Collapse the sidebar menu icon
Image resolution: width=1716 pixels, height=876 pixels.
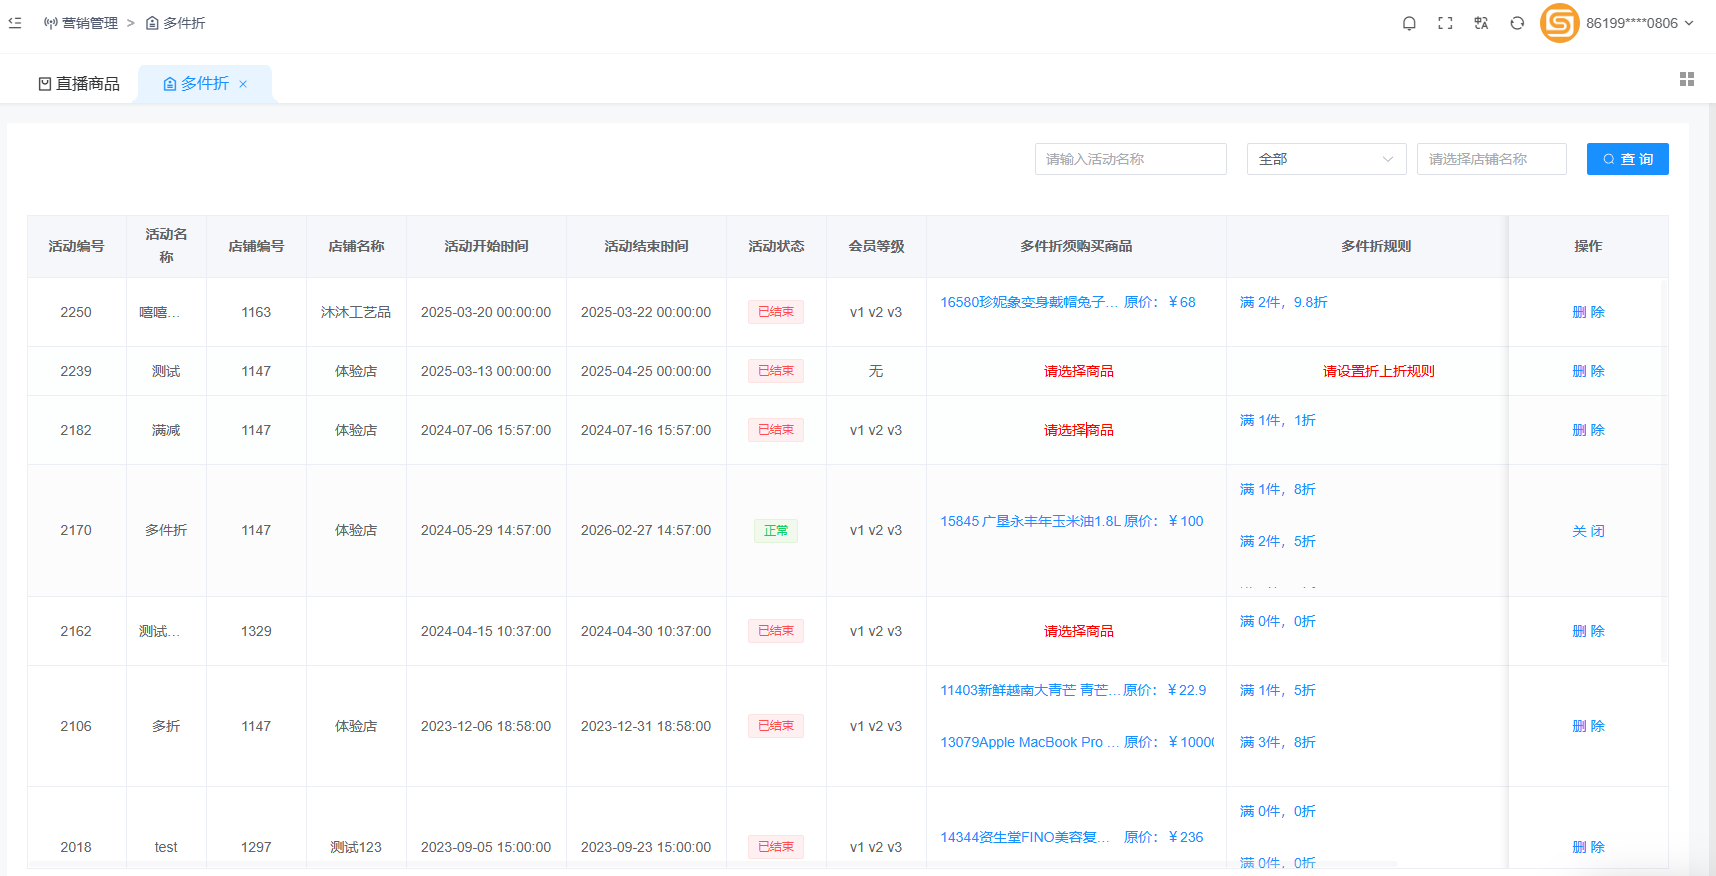click(15, 23)
